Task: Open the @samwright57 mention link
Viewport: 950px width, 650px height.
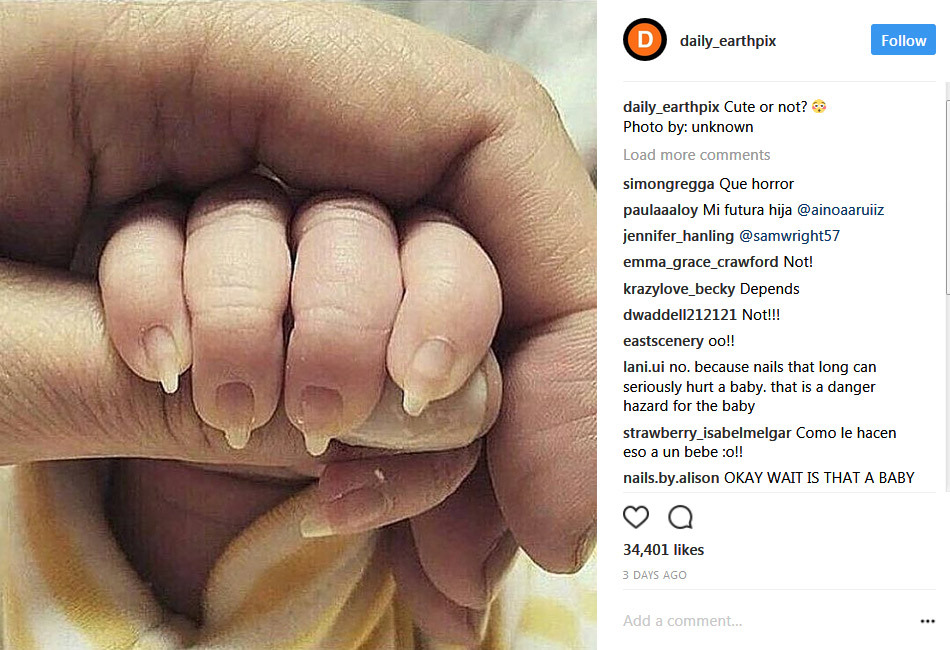Action: click(789, 236)
